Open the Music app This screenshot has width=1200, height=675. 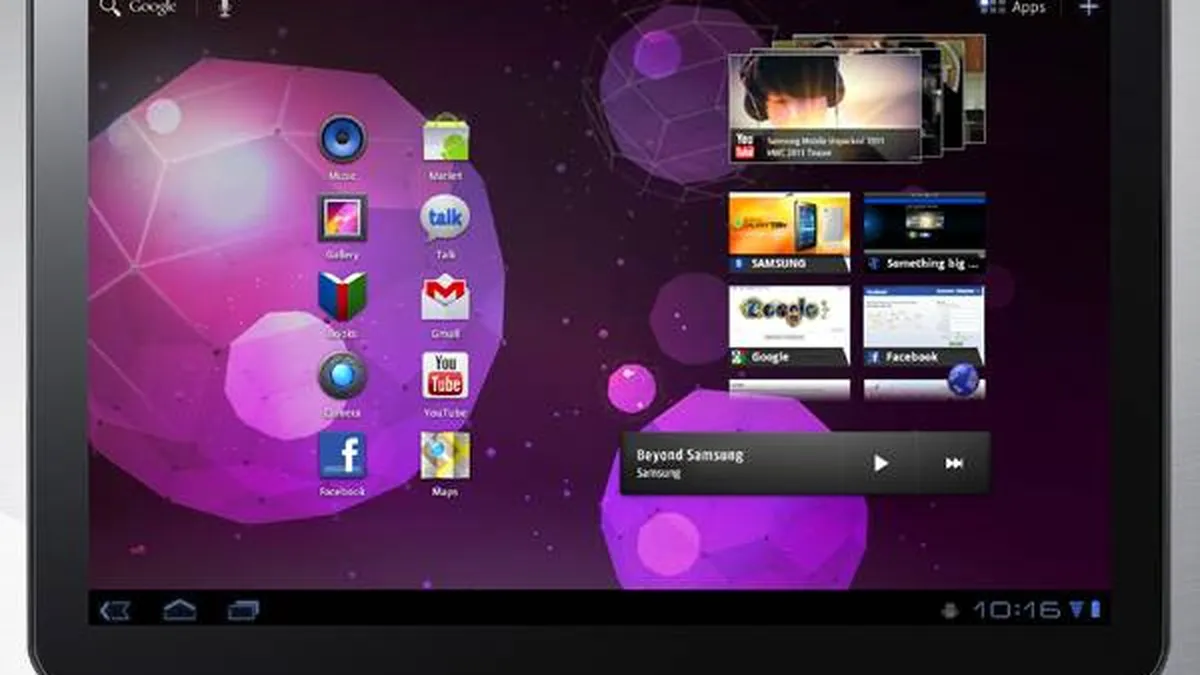click(x=342, y=139)
